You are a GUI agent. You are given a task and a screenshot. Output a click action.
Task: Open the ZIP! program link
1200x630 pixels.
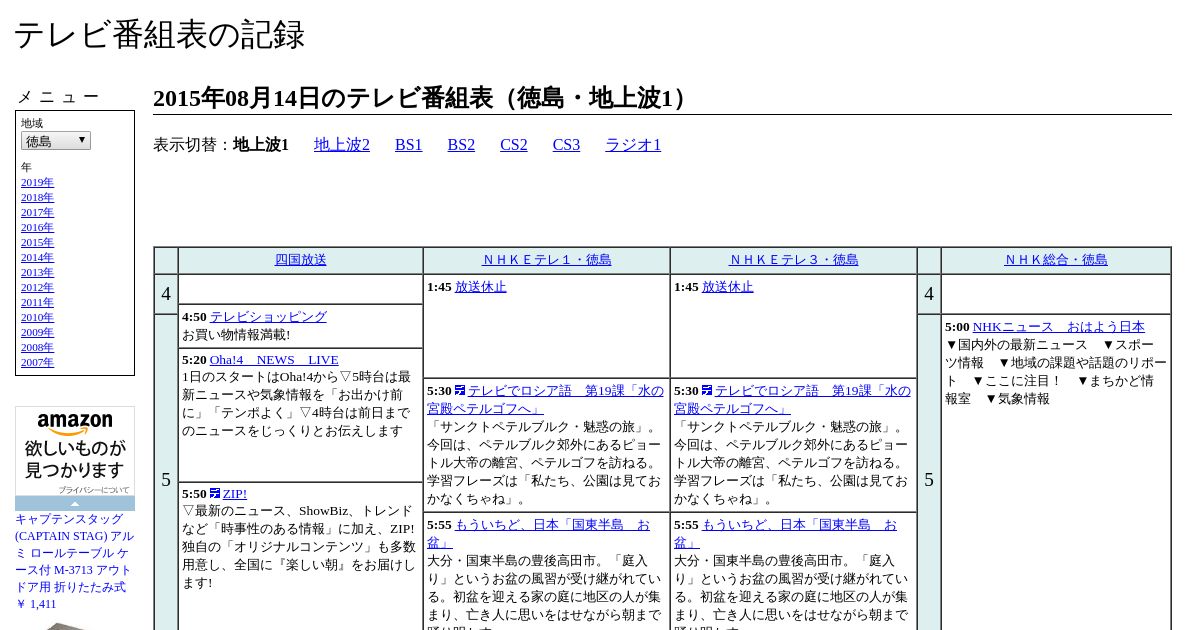(235, 494)
